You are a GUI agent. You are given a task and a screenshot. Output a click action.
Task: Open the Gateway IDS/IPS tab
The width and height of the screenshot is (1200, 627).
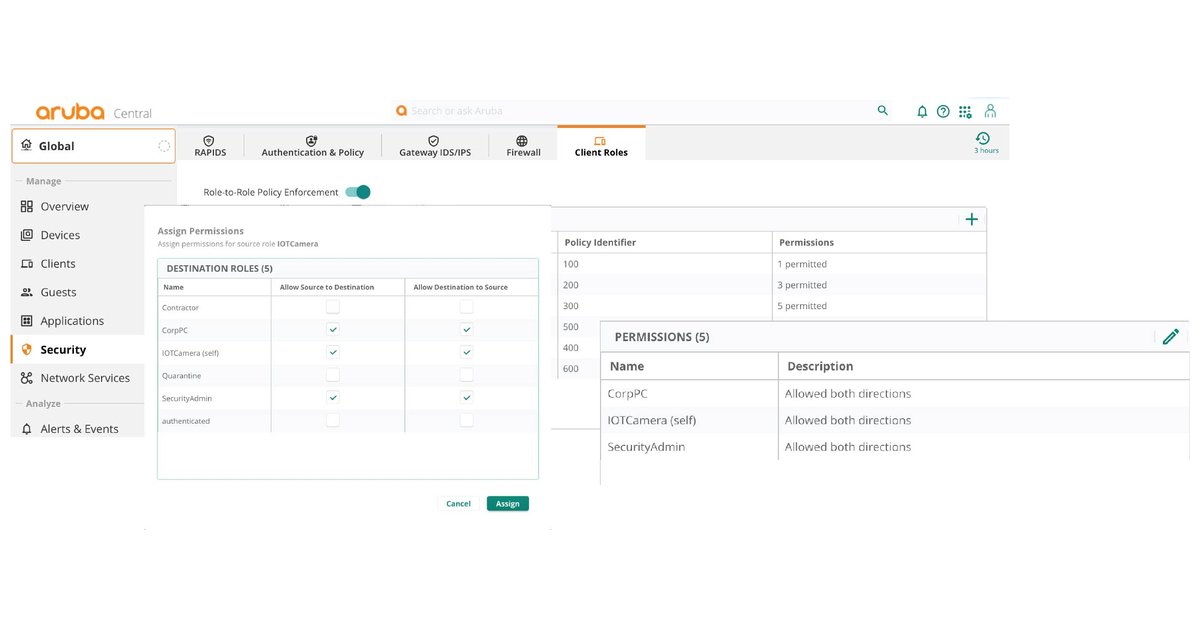tap(435, 146)
